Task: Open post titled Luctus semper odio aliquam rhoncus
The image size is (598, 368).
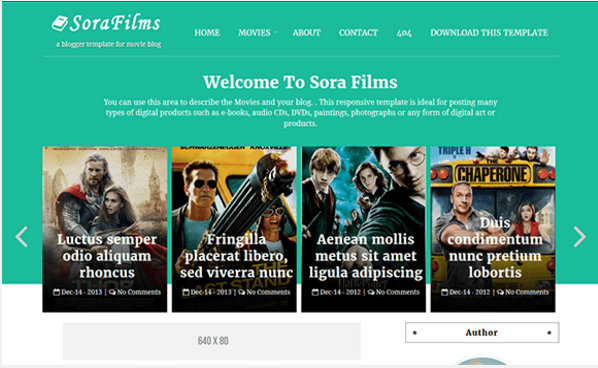Action: 107,256
